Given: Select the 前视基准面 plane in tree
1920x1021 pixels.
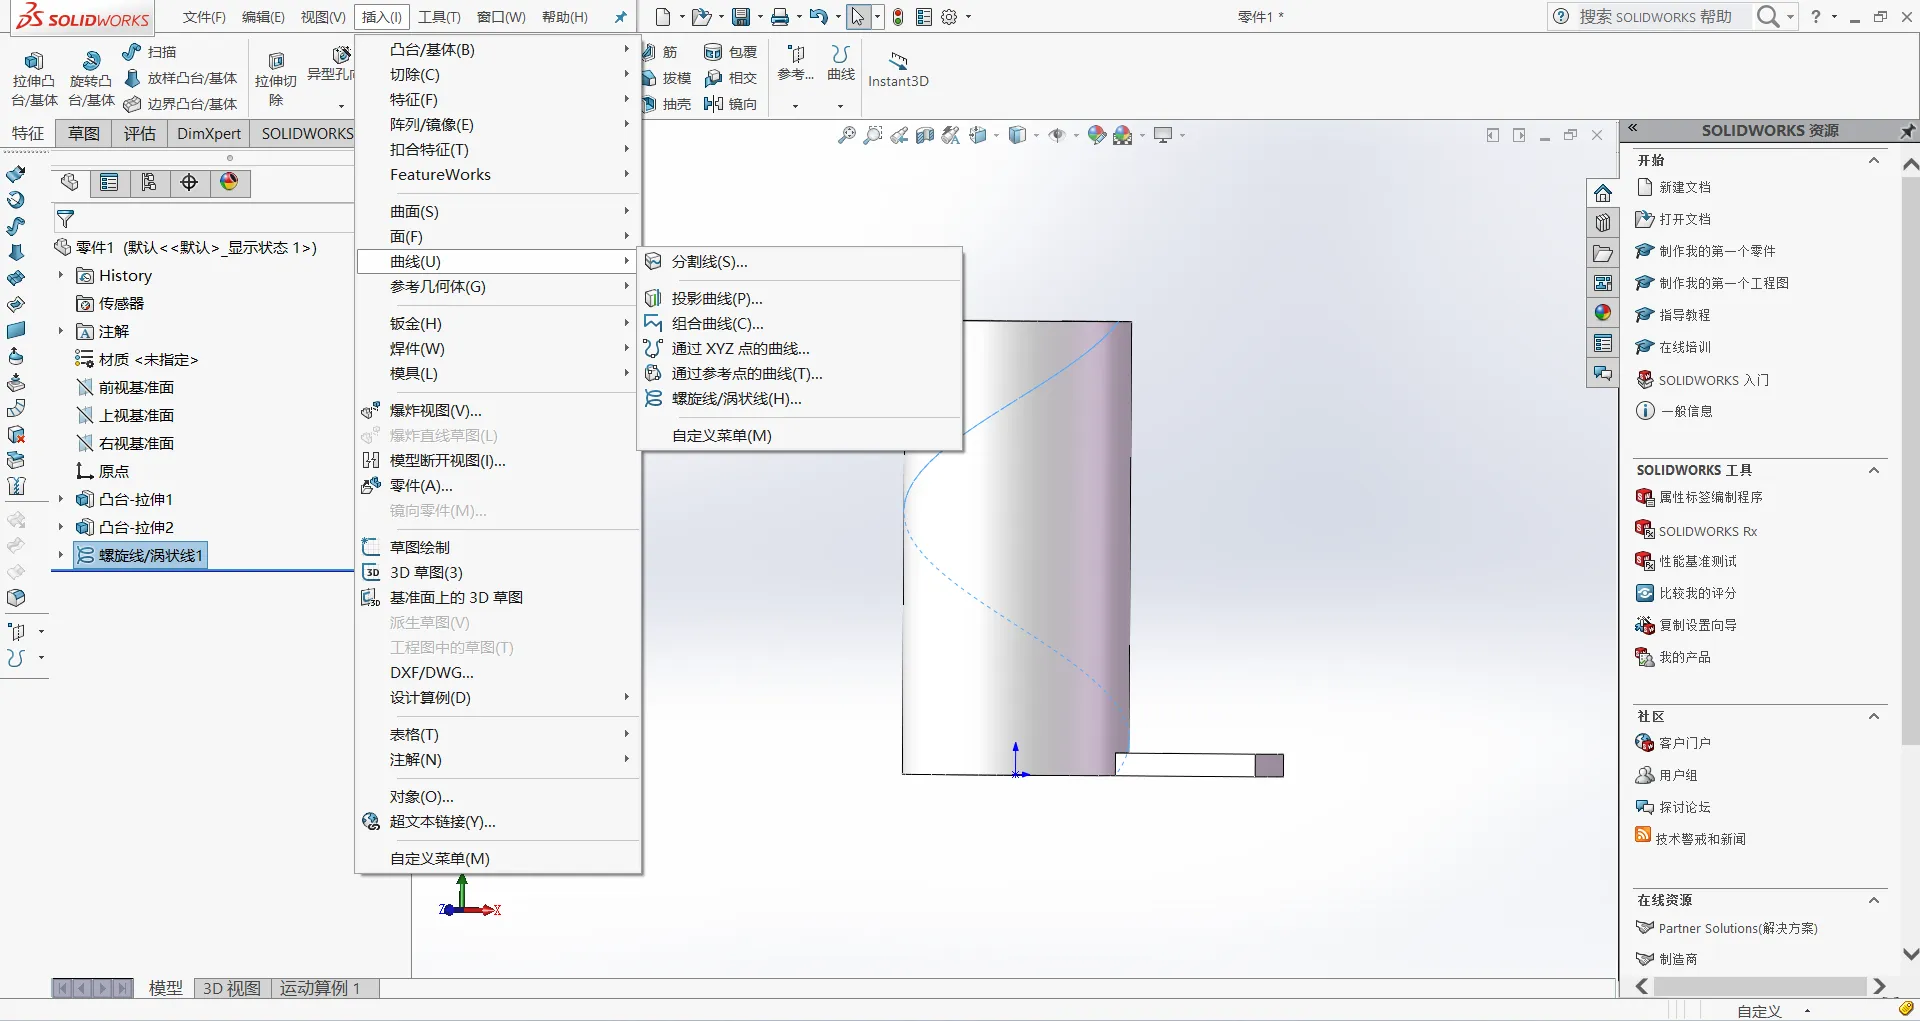Looking at the screenshot, I should coord(136,387).
